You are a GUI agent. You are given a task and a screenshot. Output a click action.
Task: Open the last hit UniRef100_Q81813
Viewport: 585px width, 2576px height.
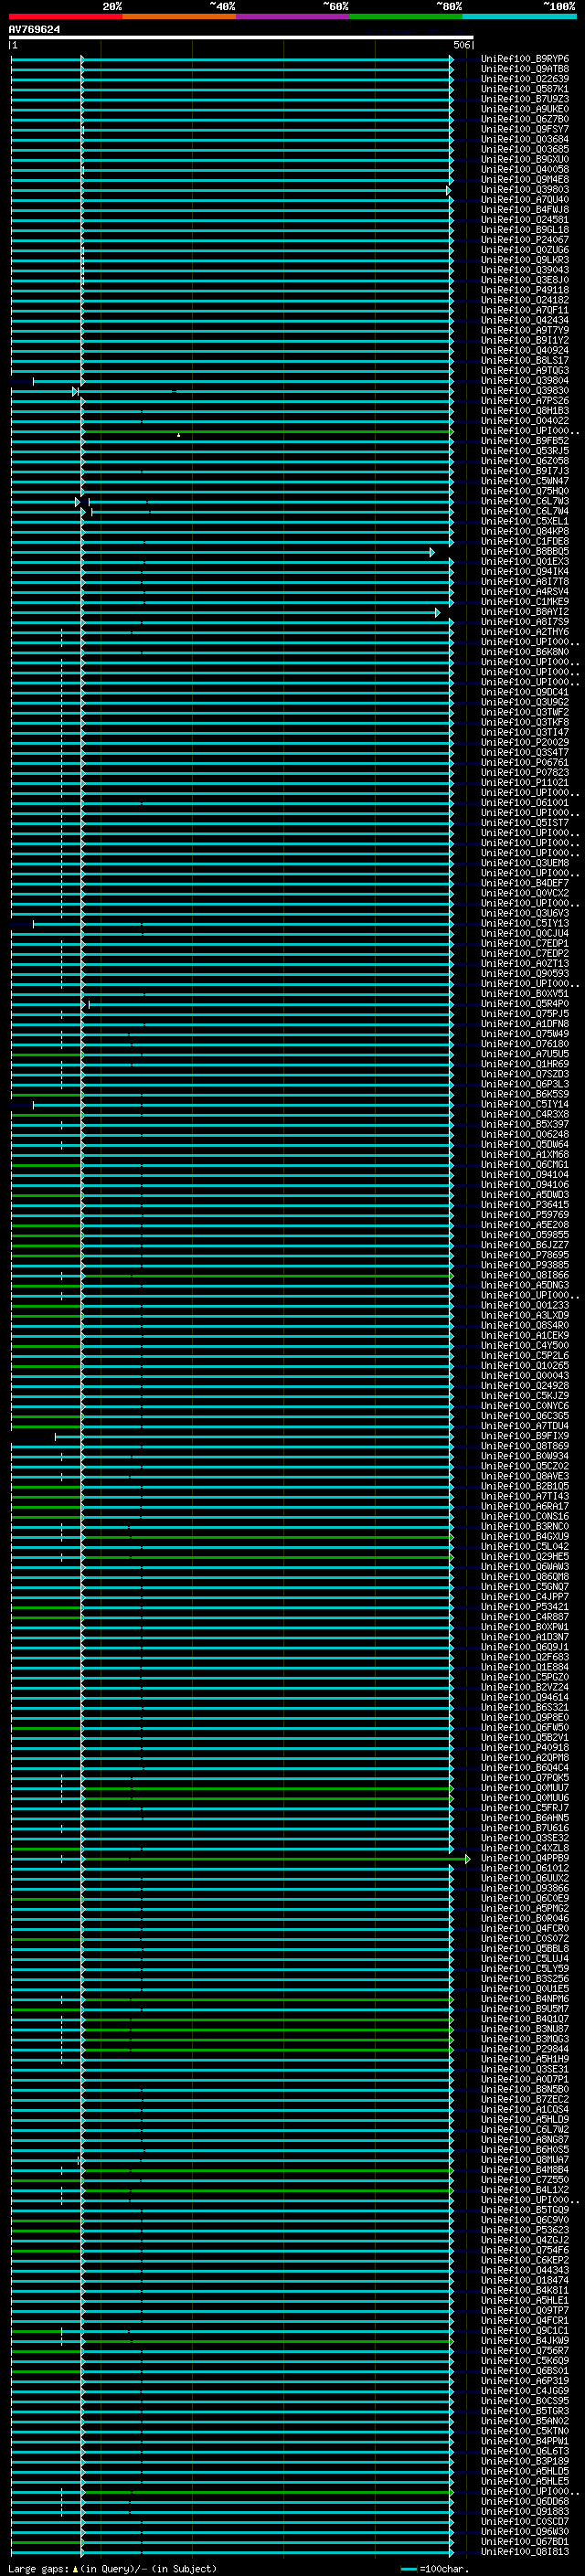pyautogui.click(x=524, y=2551)
